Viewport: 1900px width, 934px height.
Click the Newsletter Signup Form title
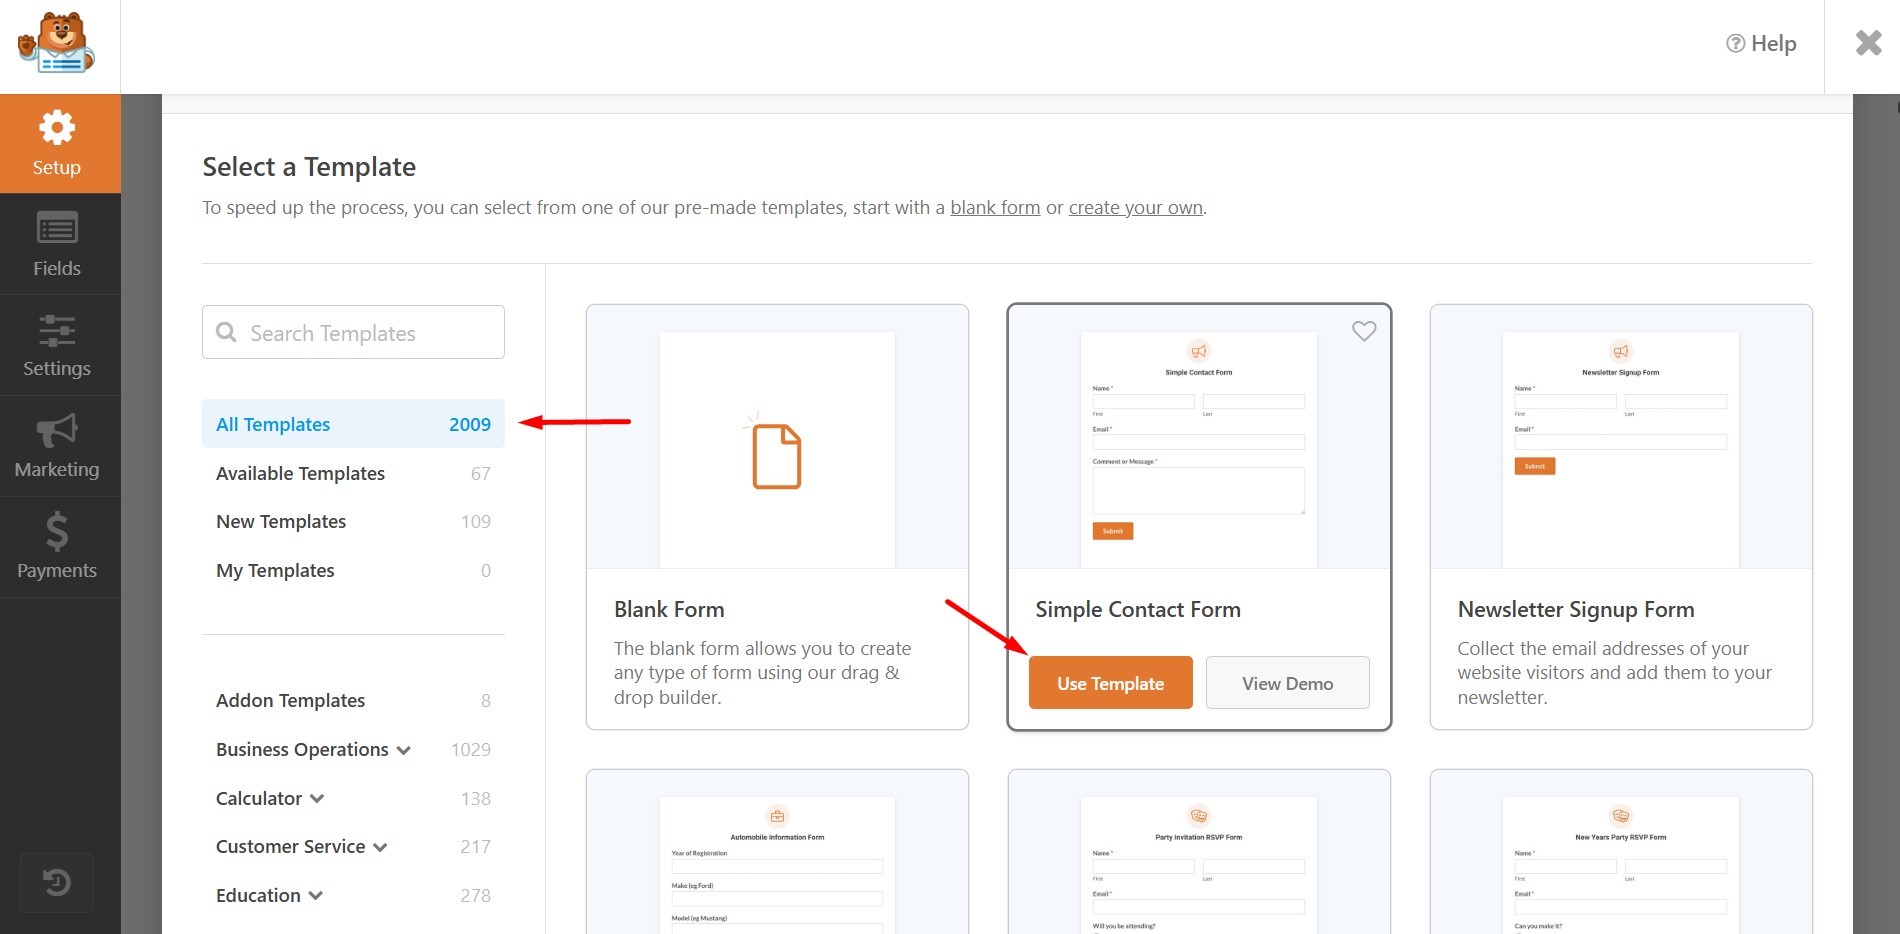[x=1576, y=609]
